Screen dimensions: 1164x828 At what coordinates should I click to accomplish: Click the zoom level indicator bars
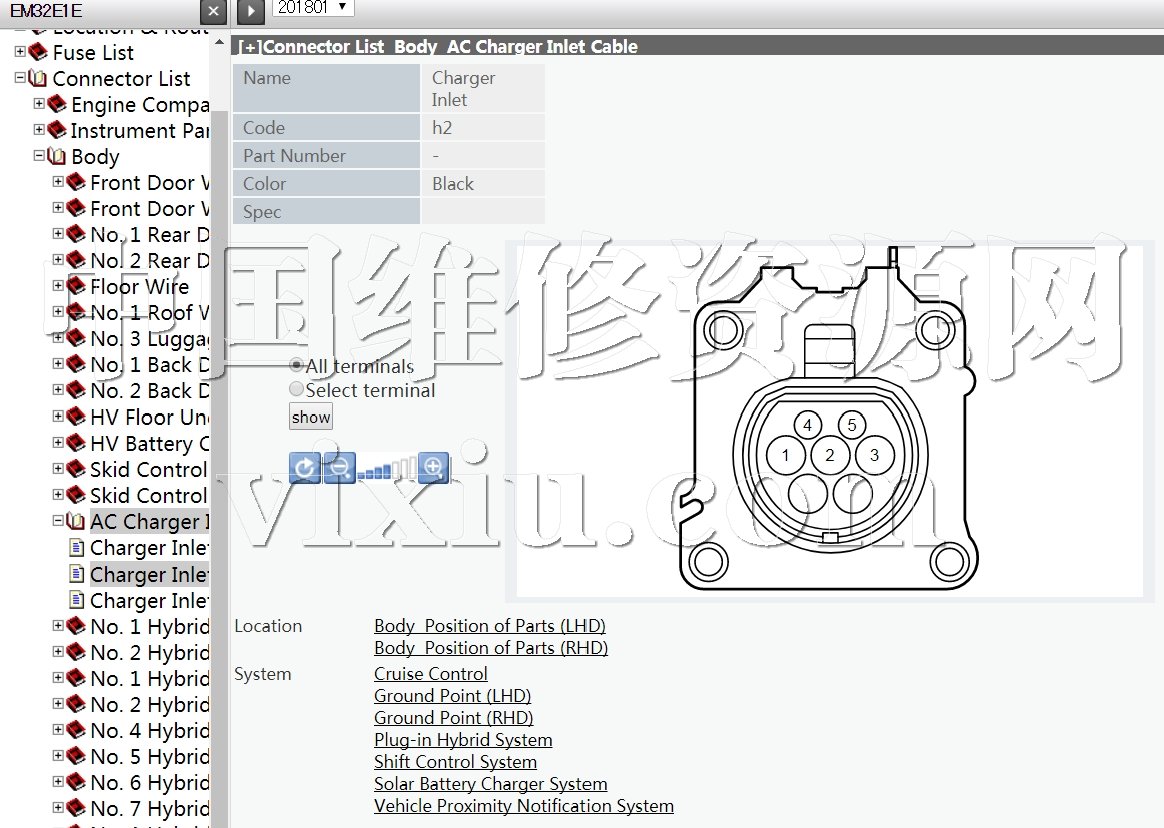click(x=387, y=468)
